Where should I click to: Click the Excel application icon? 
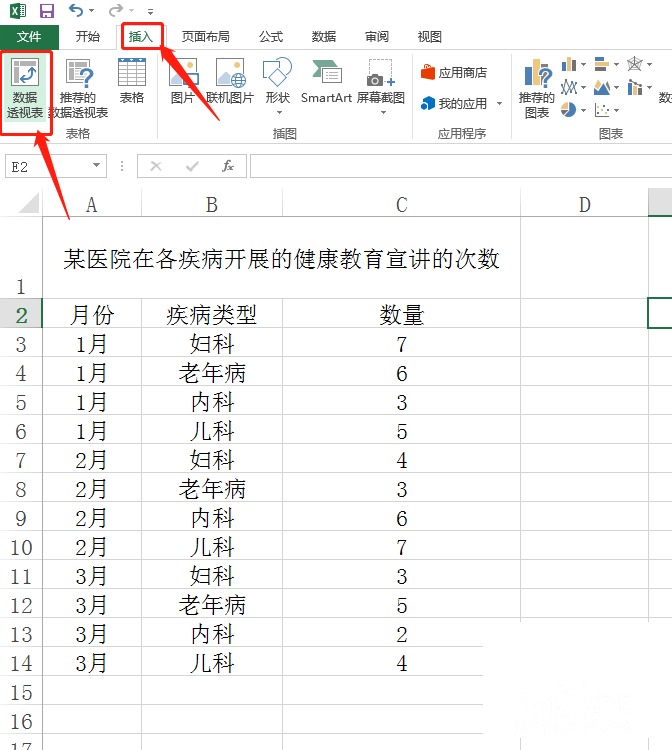coord(18,11)
